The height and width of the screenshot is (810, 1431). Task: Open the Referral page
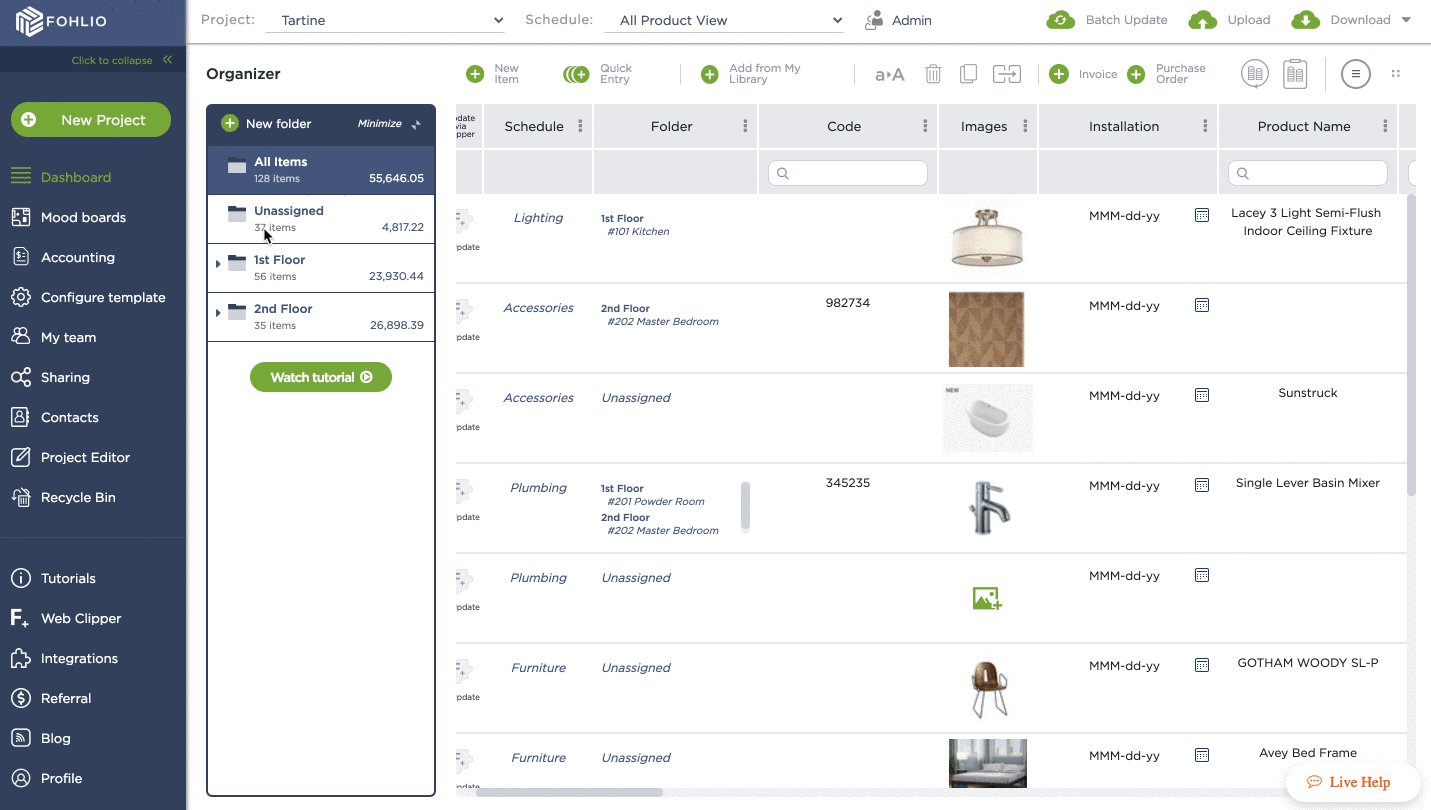(x=66, y=698)
